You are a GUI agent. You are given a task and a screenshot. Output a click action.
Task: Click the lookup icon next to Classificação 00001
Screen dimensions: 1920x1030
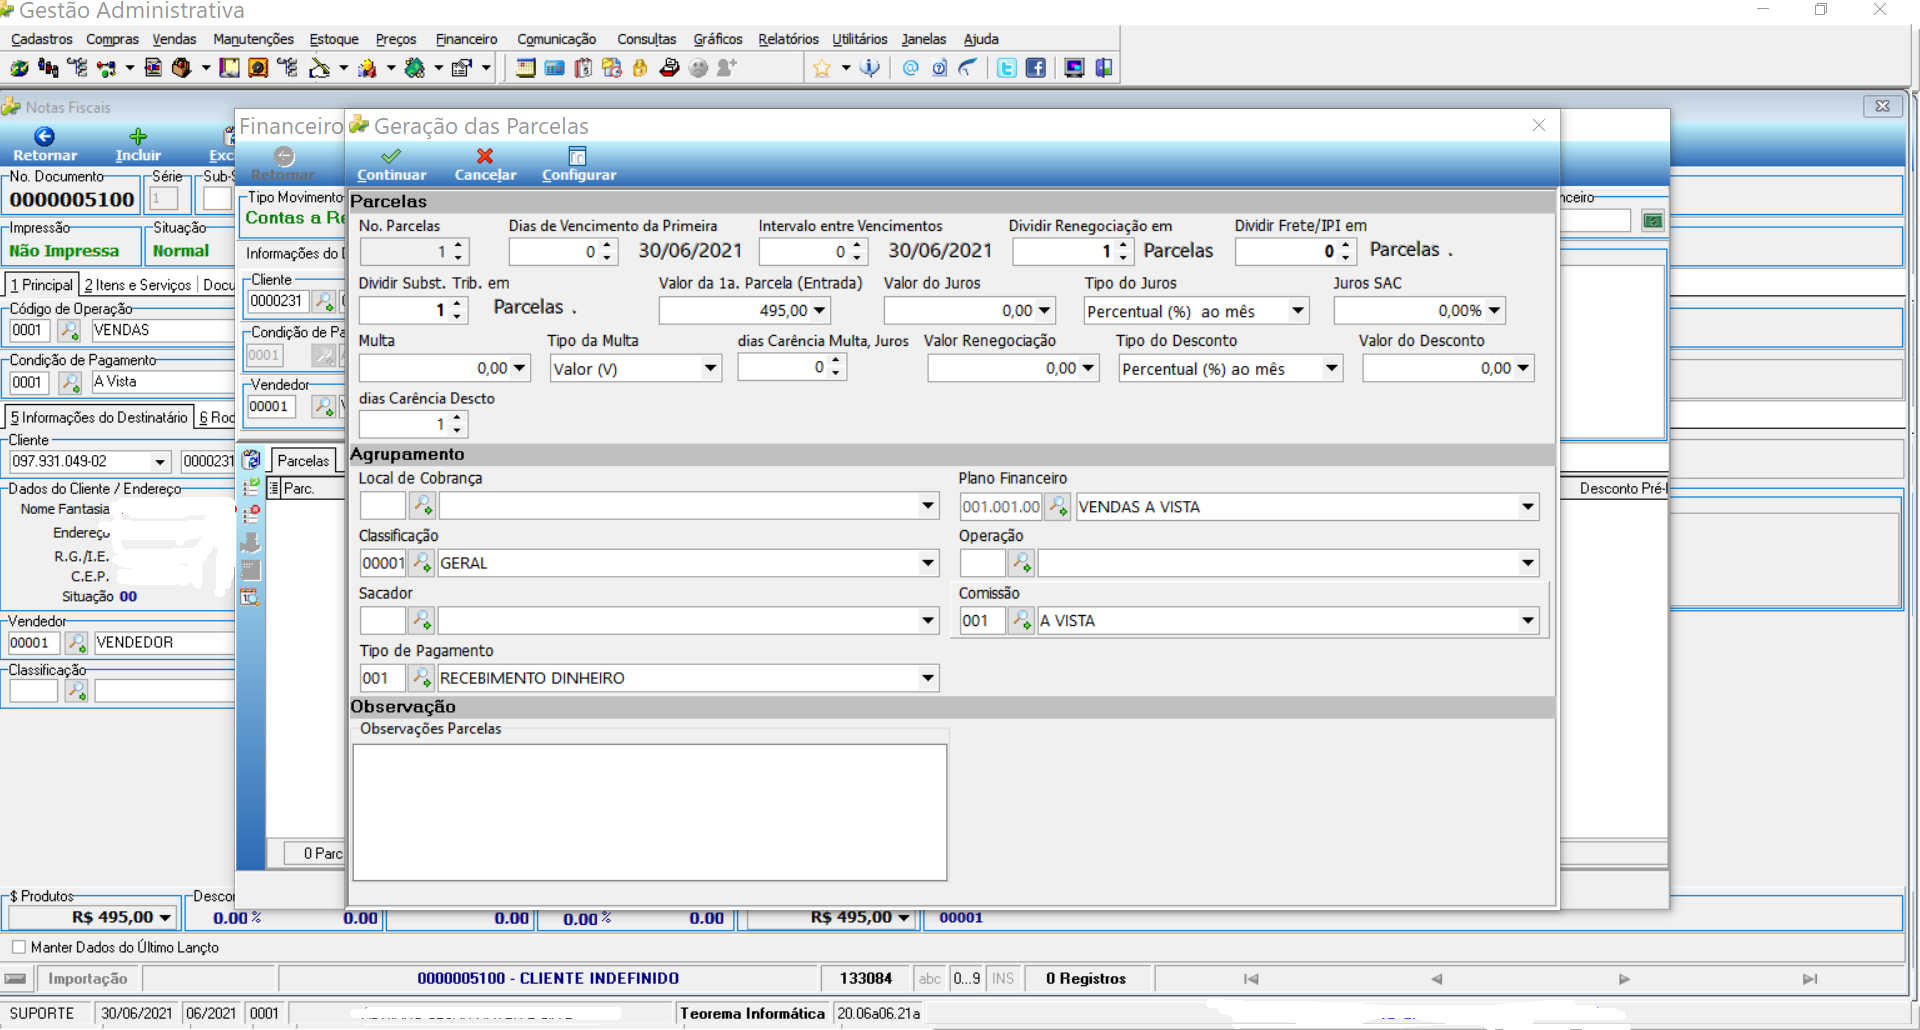(x=422, y=563)
